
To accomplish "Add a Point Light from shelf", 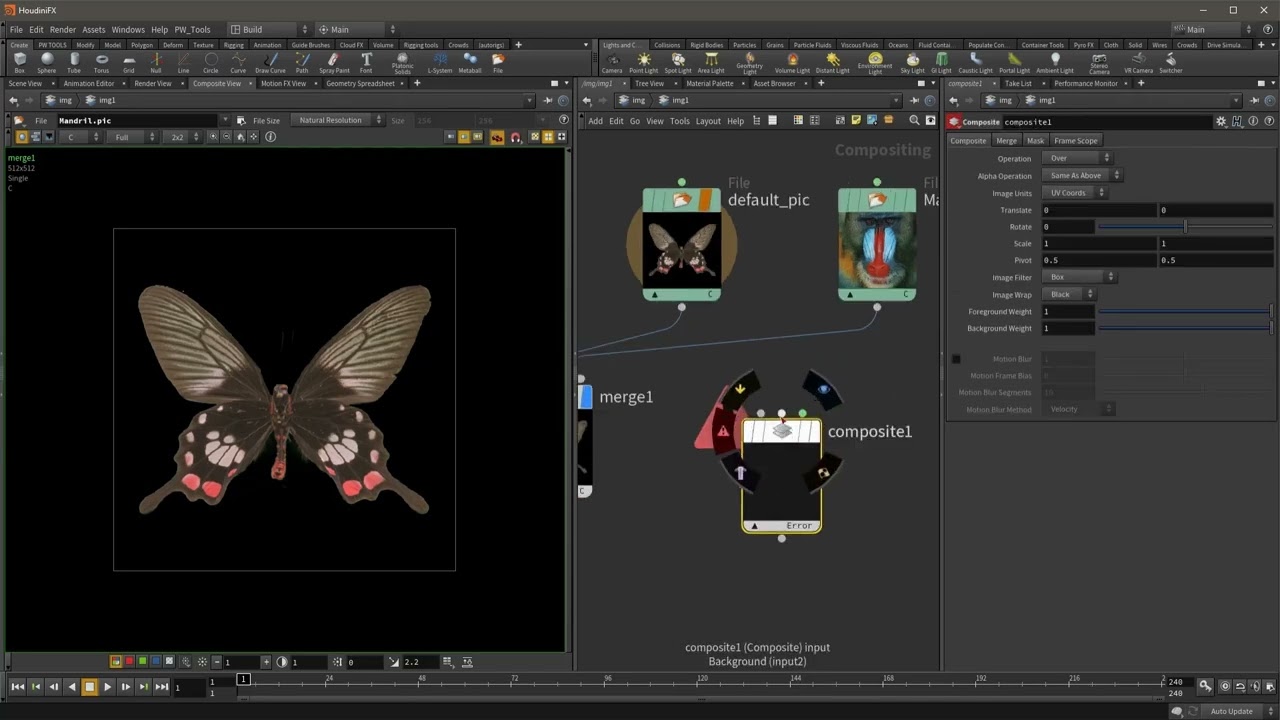I will (644, 63).
